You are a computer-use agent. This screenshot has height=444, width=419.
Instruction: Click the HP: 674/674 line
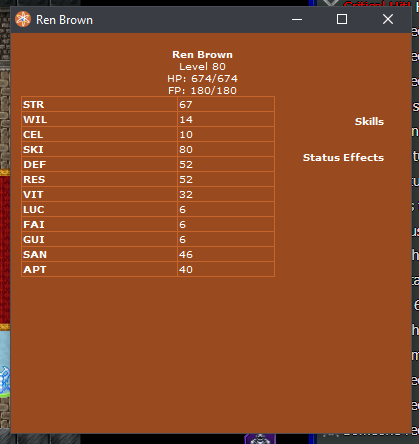202,79
